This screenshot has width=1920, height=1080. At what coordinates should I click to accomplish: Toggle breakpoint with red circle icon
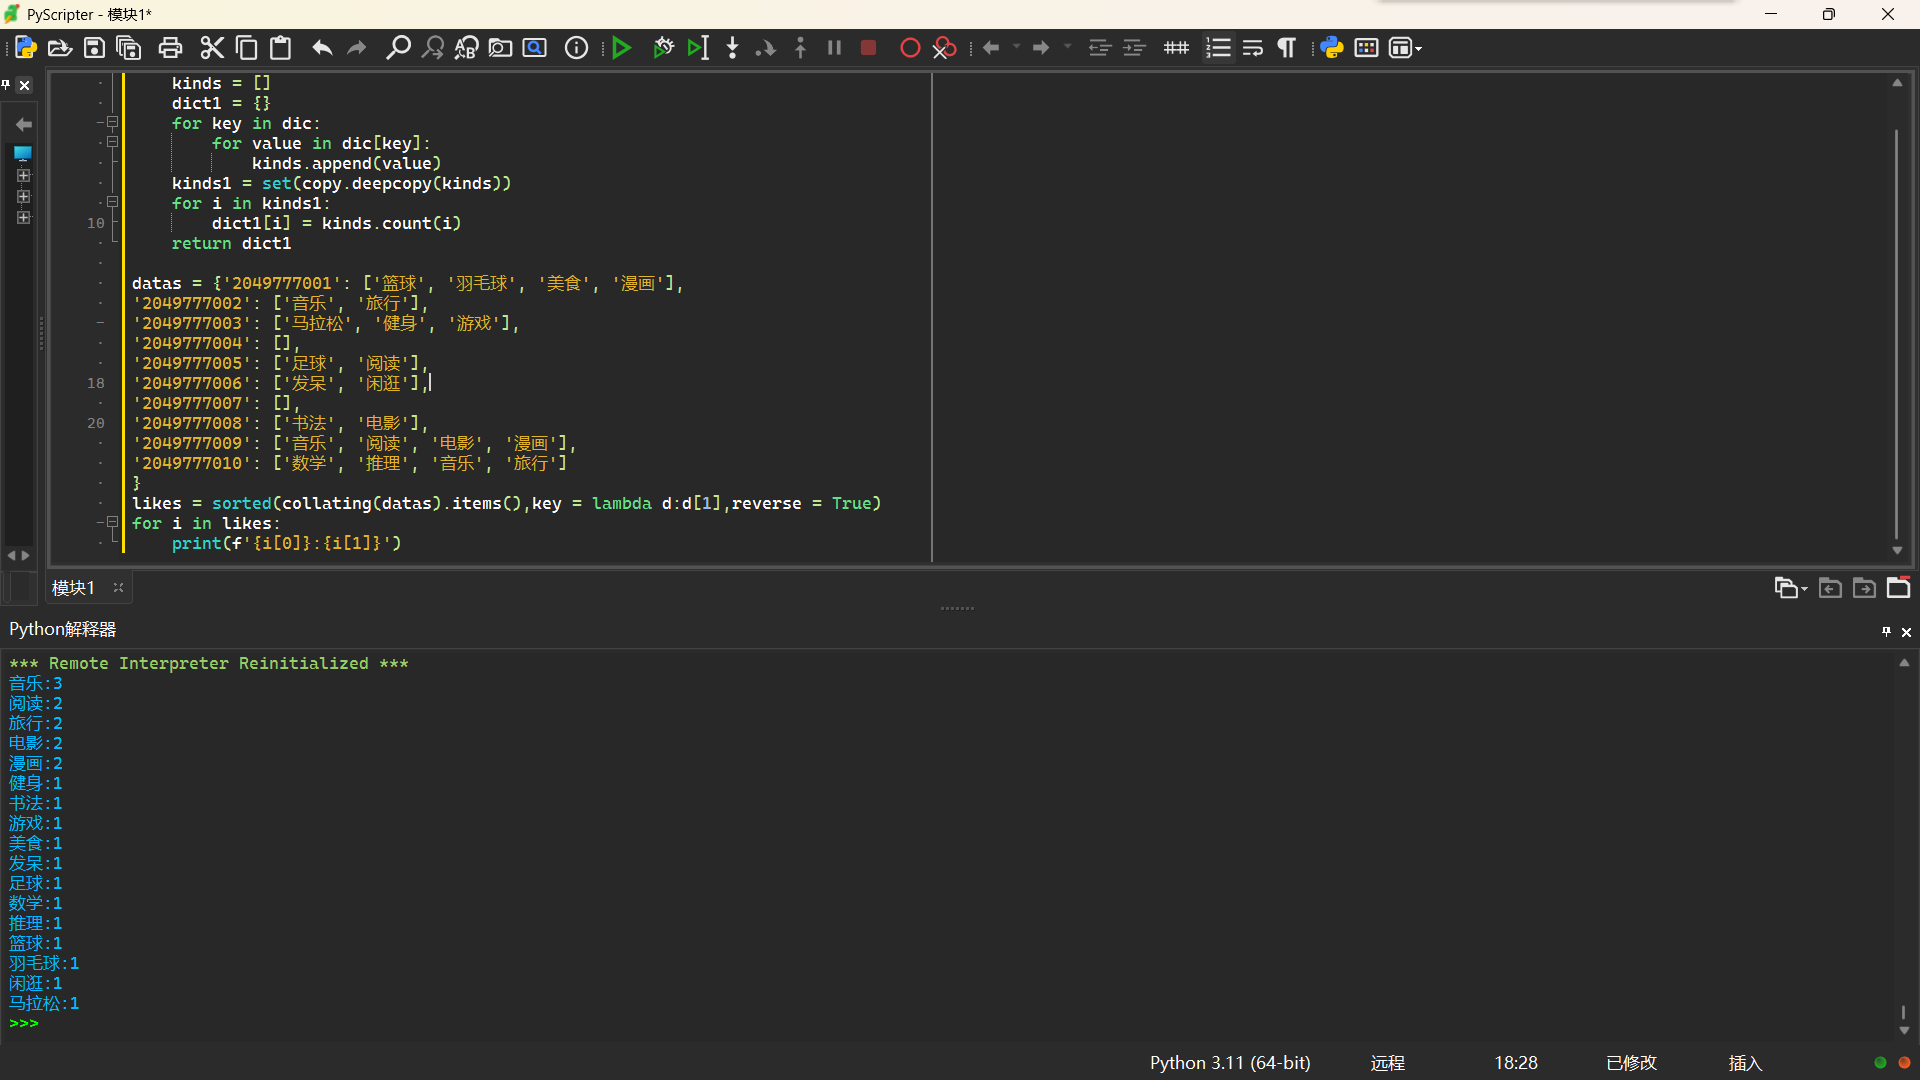pyautogui.click(x=909, y=48)
